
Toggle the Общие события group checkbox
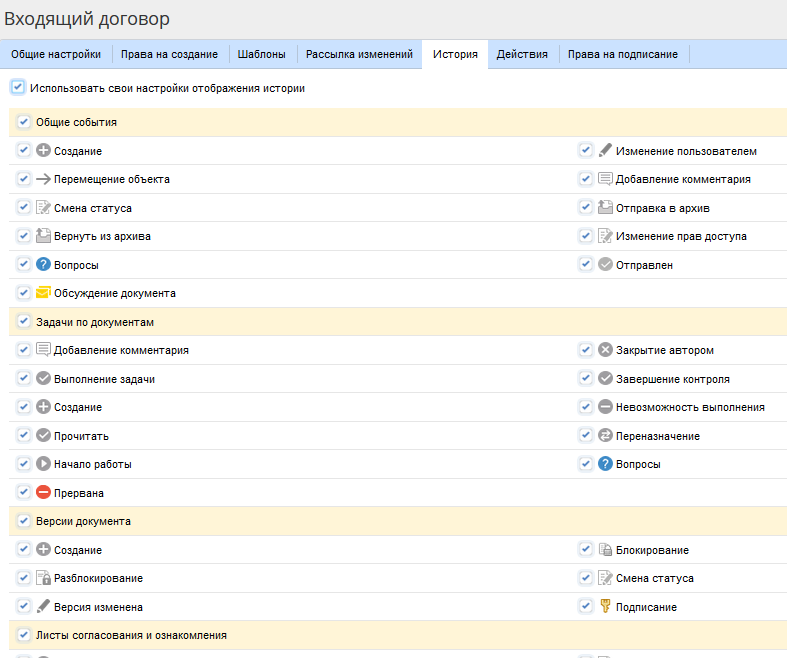(x=24, y=122)
